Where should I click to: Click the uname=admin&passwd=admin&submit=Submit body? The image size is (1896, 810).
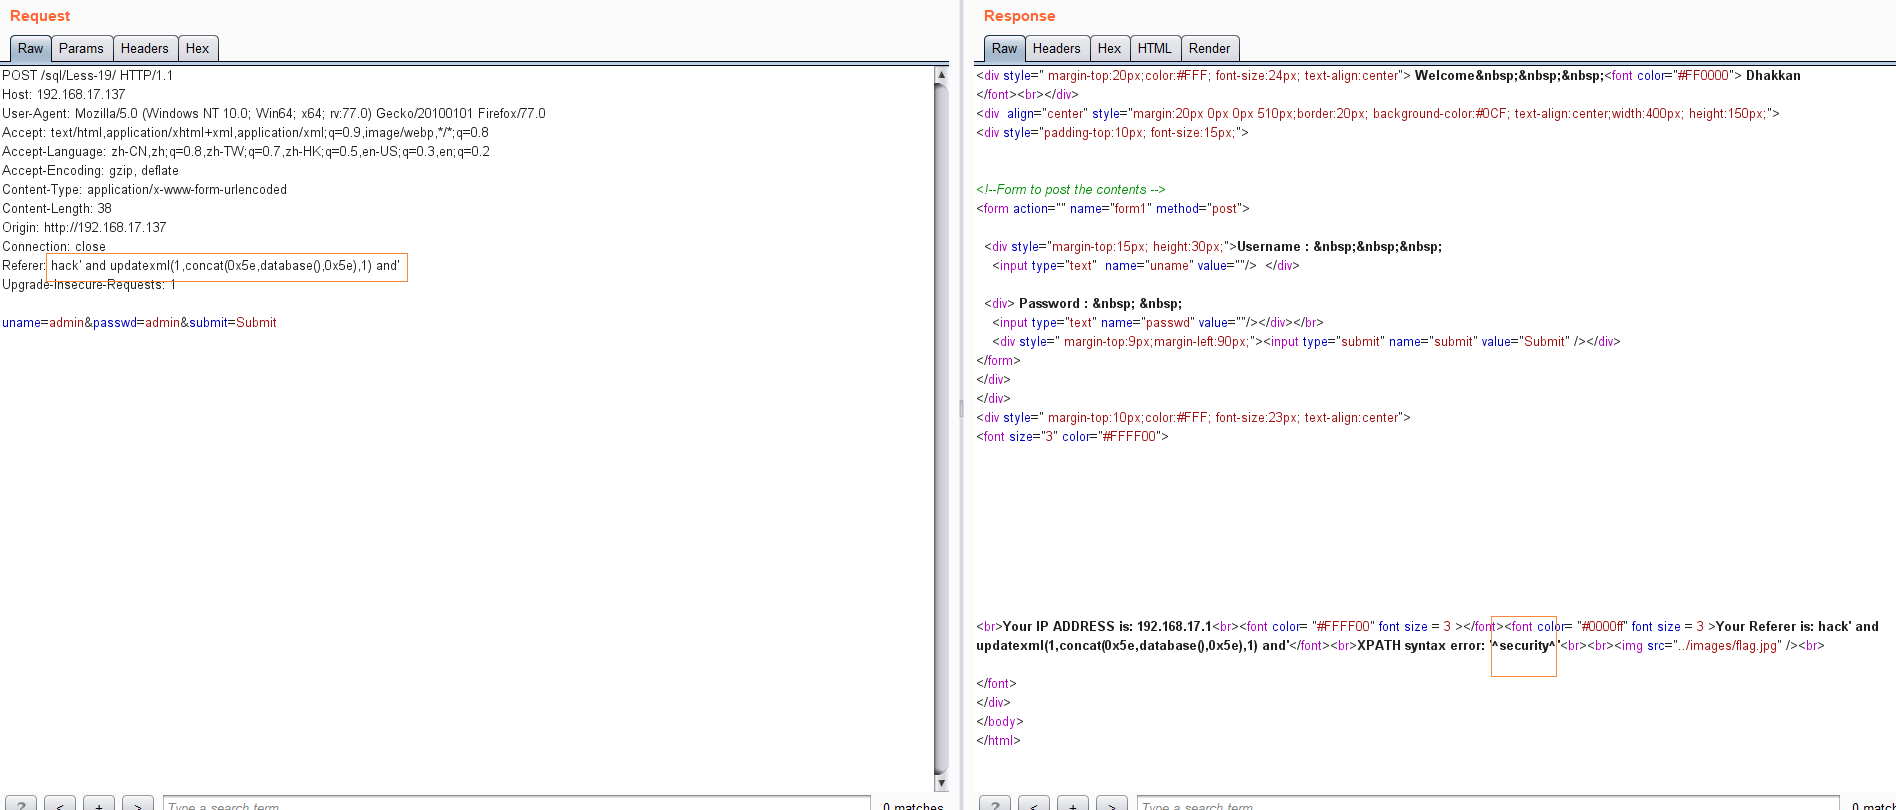(x=139, y=322)
